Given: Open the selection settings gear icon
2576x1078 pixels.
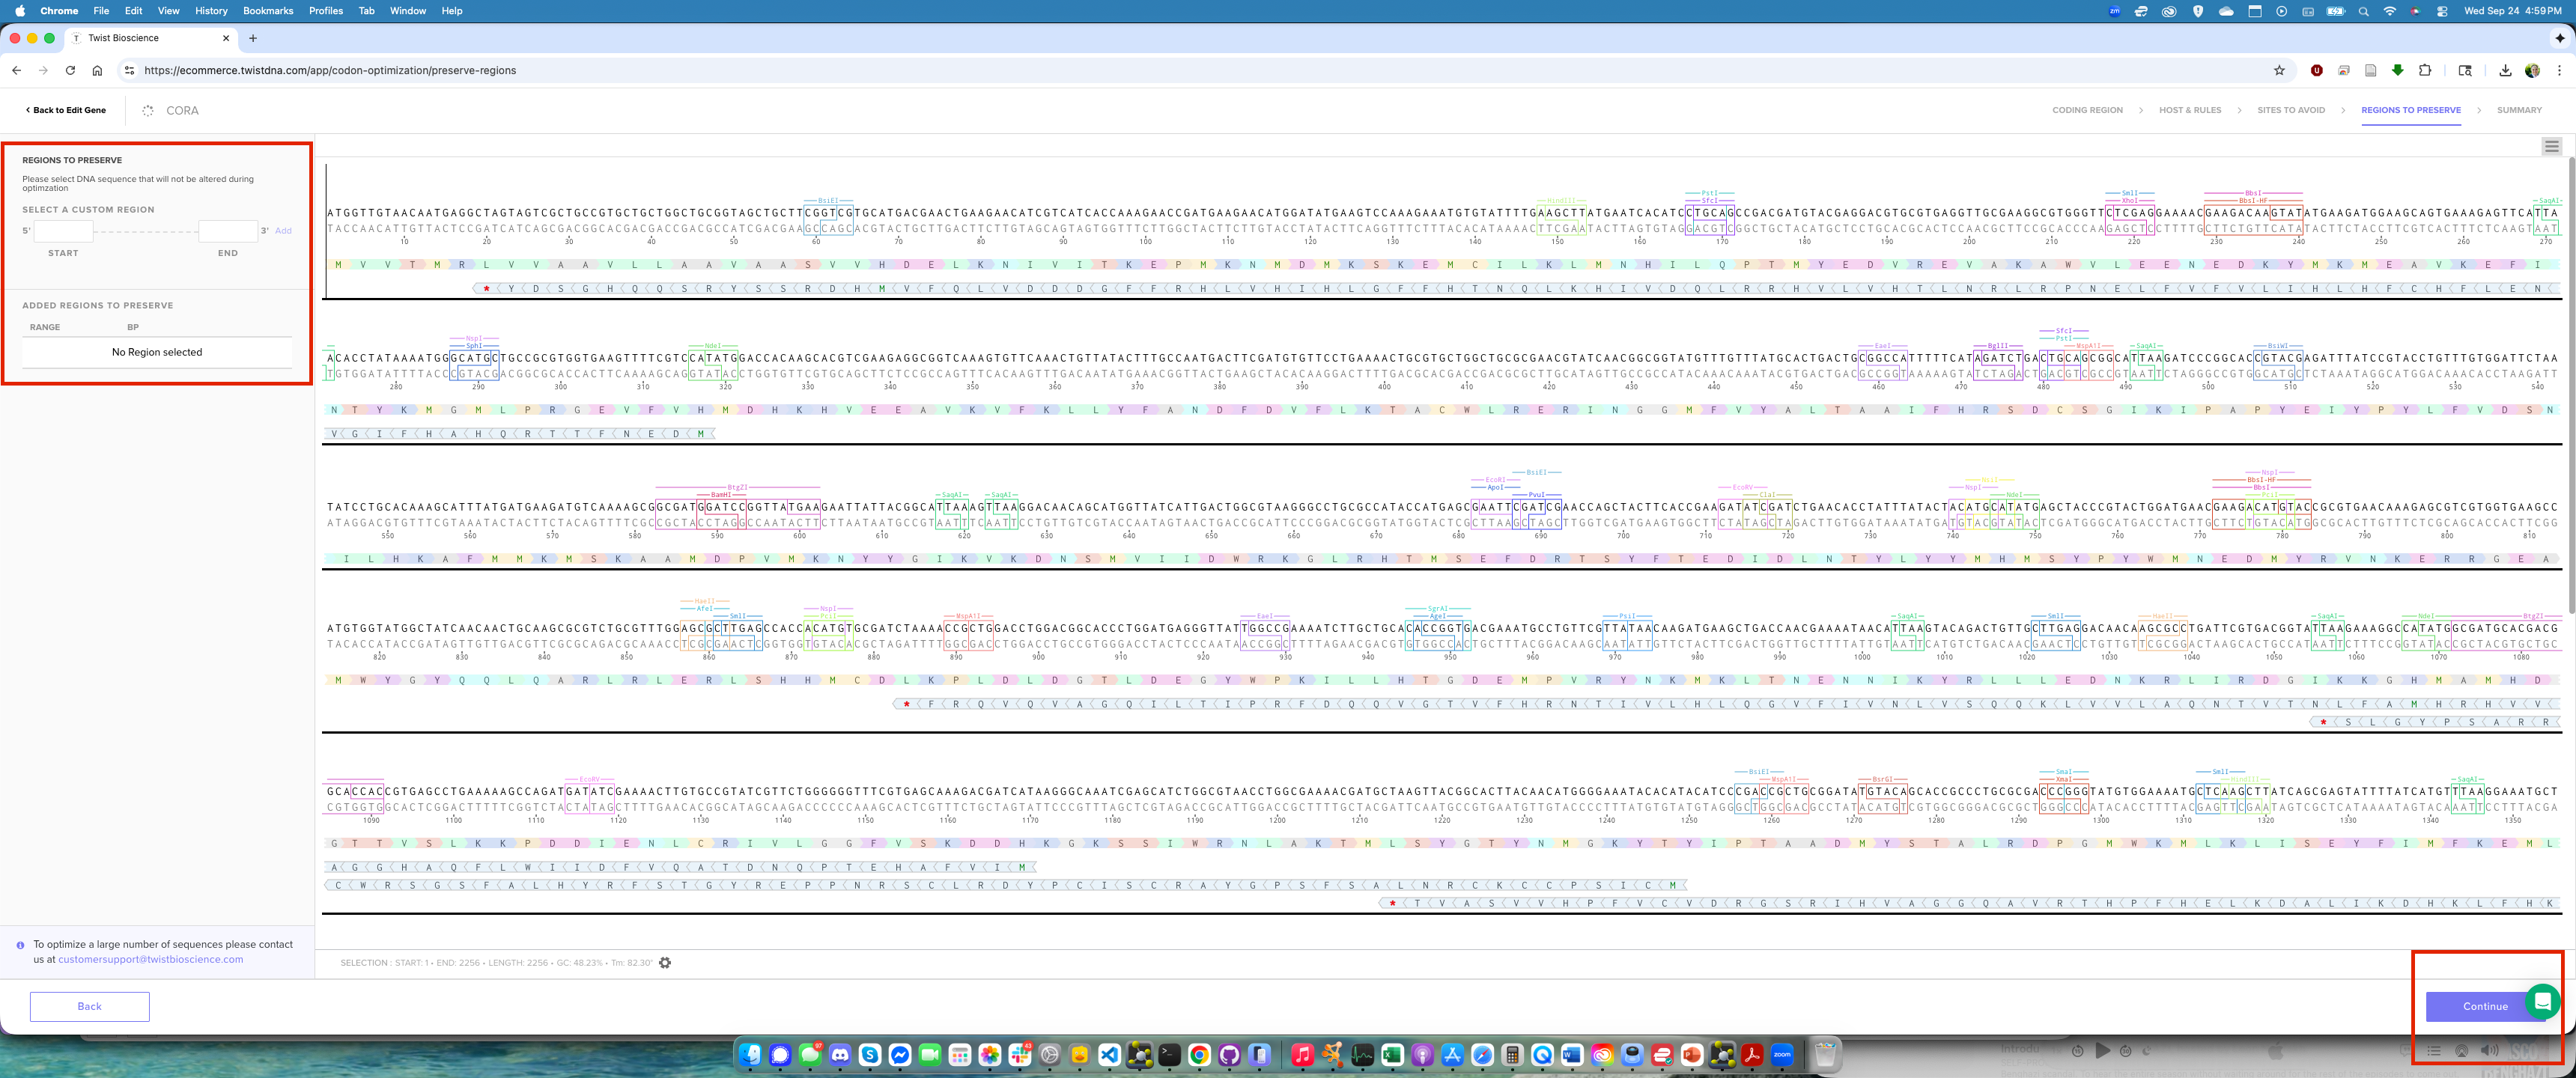Looking at the screenshot, I should click(x=665, y=963).
